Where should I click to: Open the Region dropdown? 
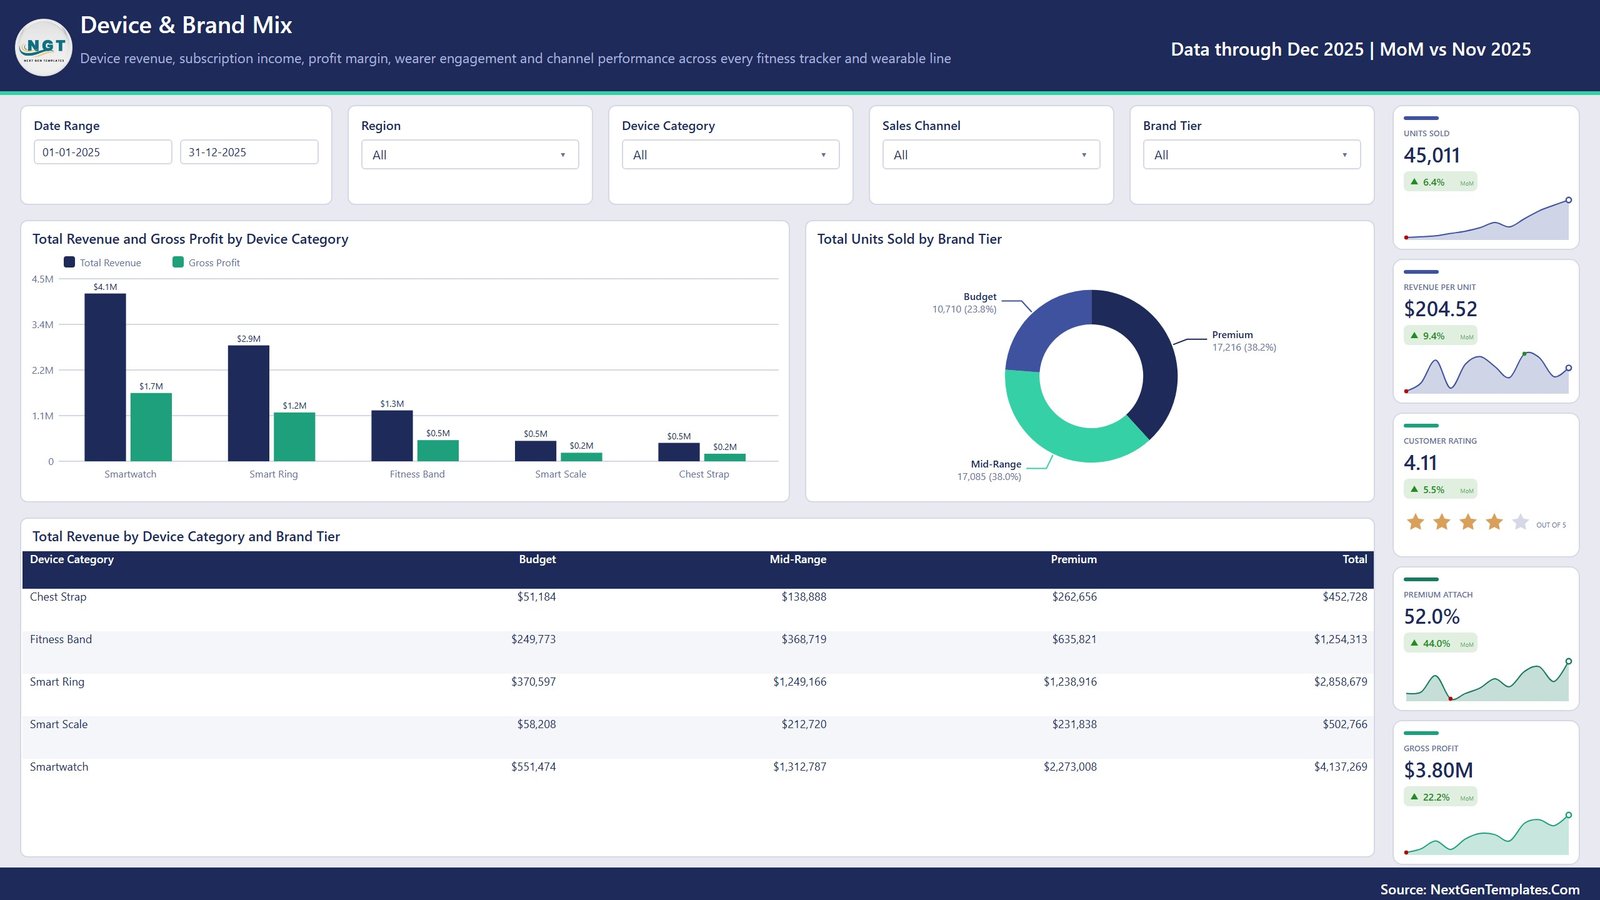470,155
